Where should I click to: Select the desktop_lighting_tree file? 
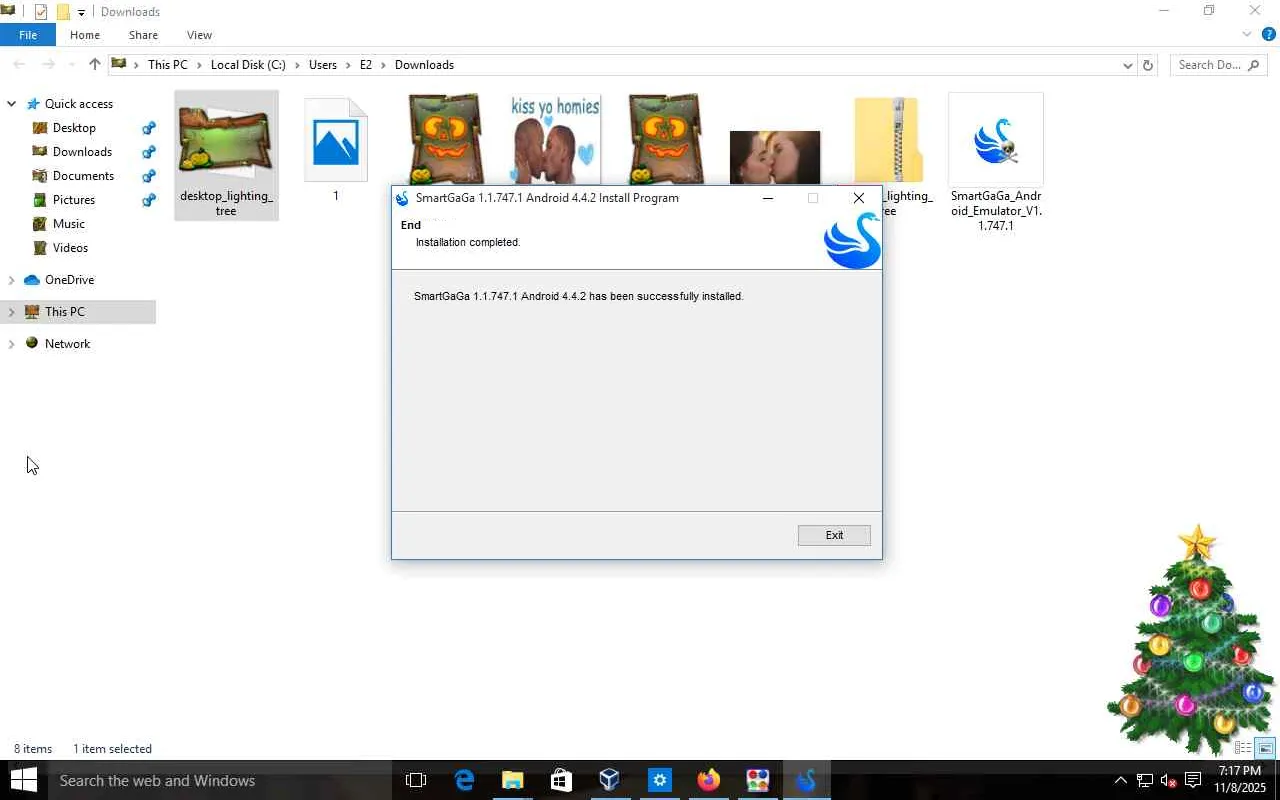(226, 156)
